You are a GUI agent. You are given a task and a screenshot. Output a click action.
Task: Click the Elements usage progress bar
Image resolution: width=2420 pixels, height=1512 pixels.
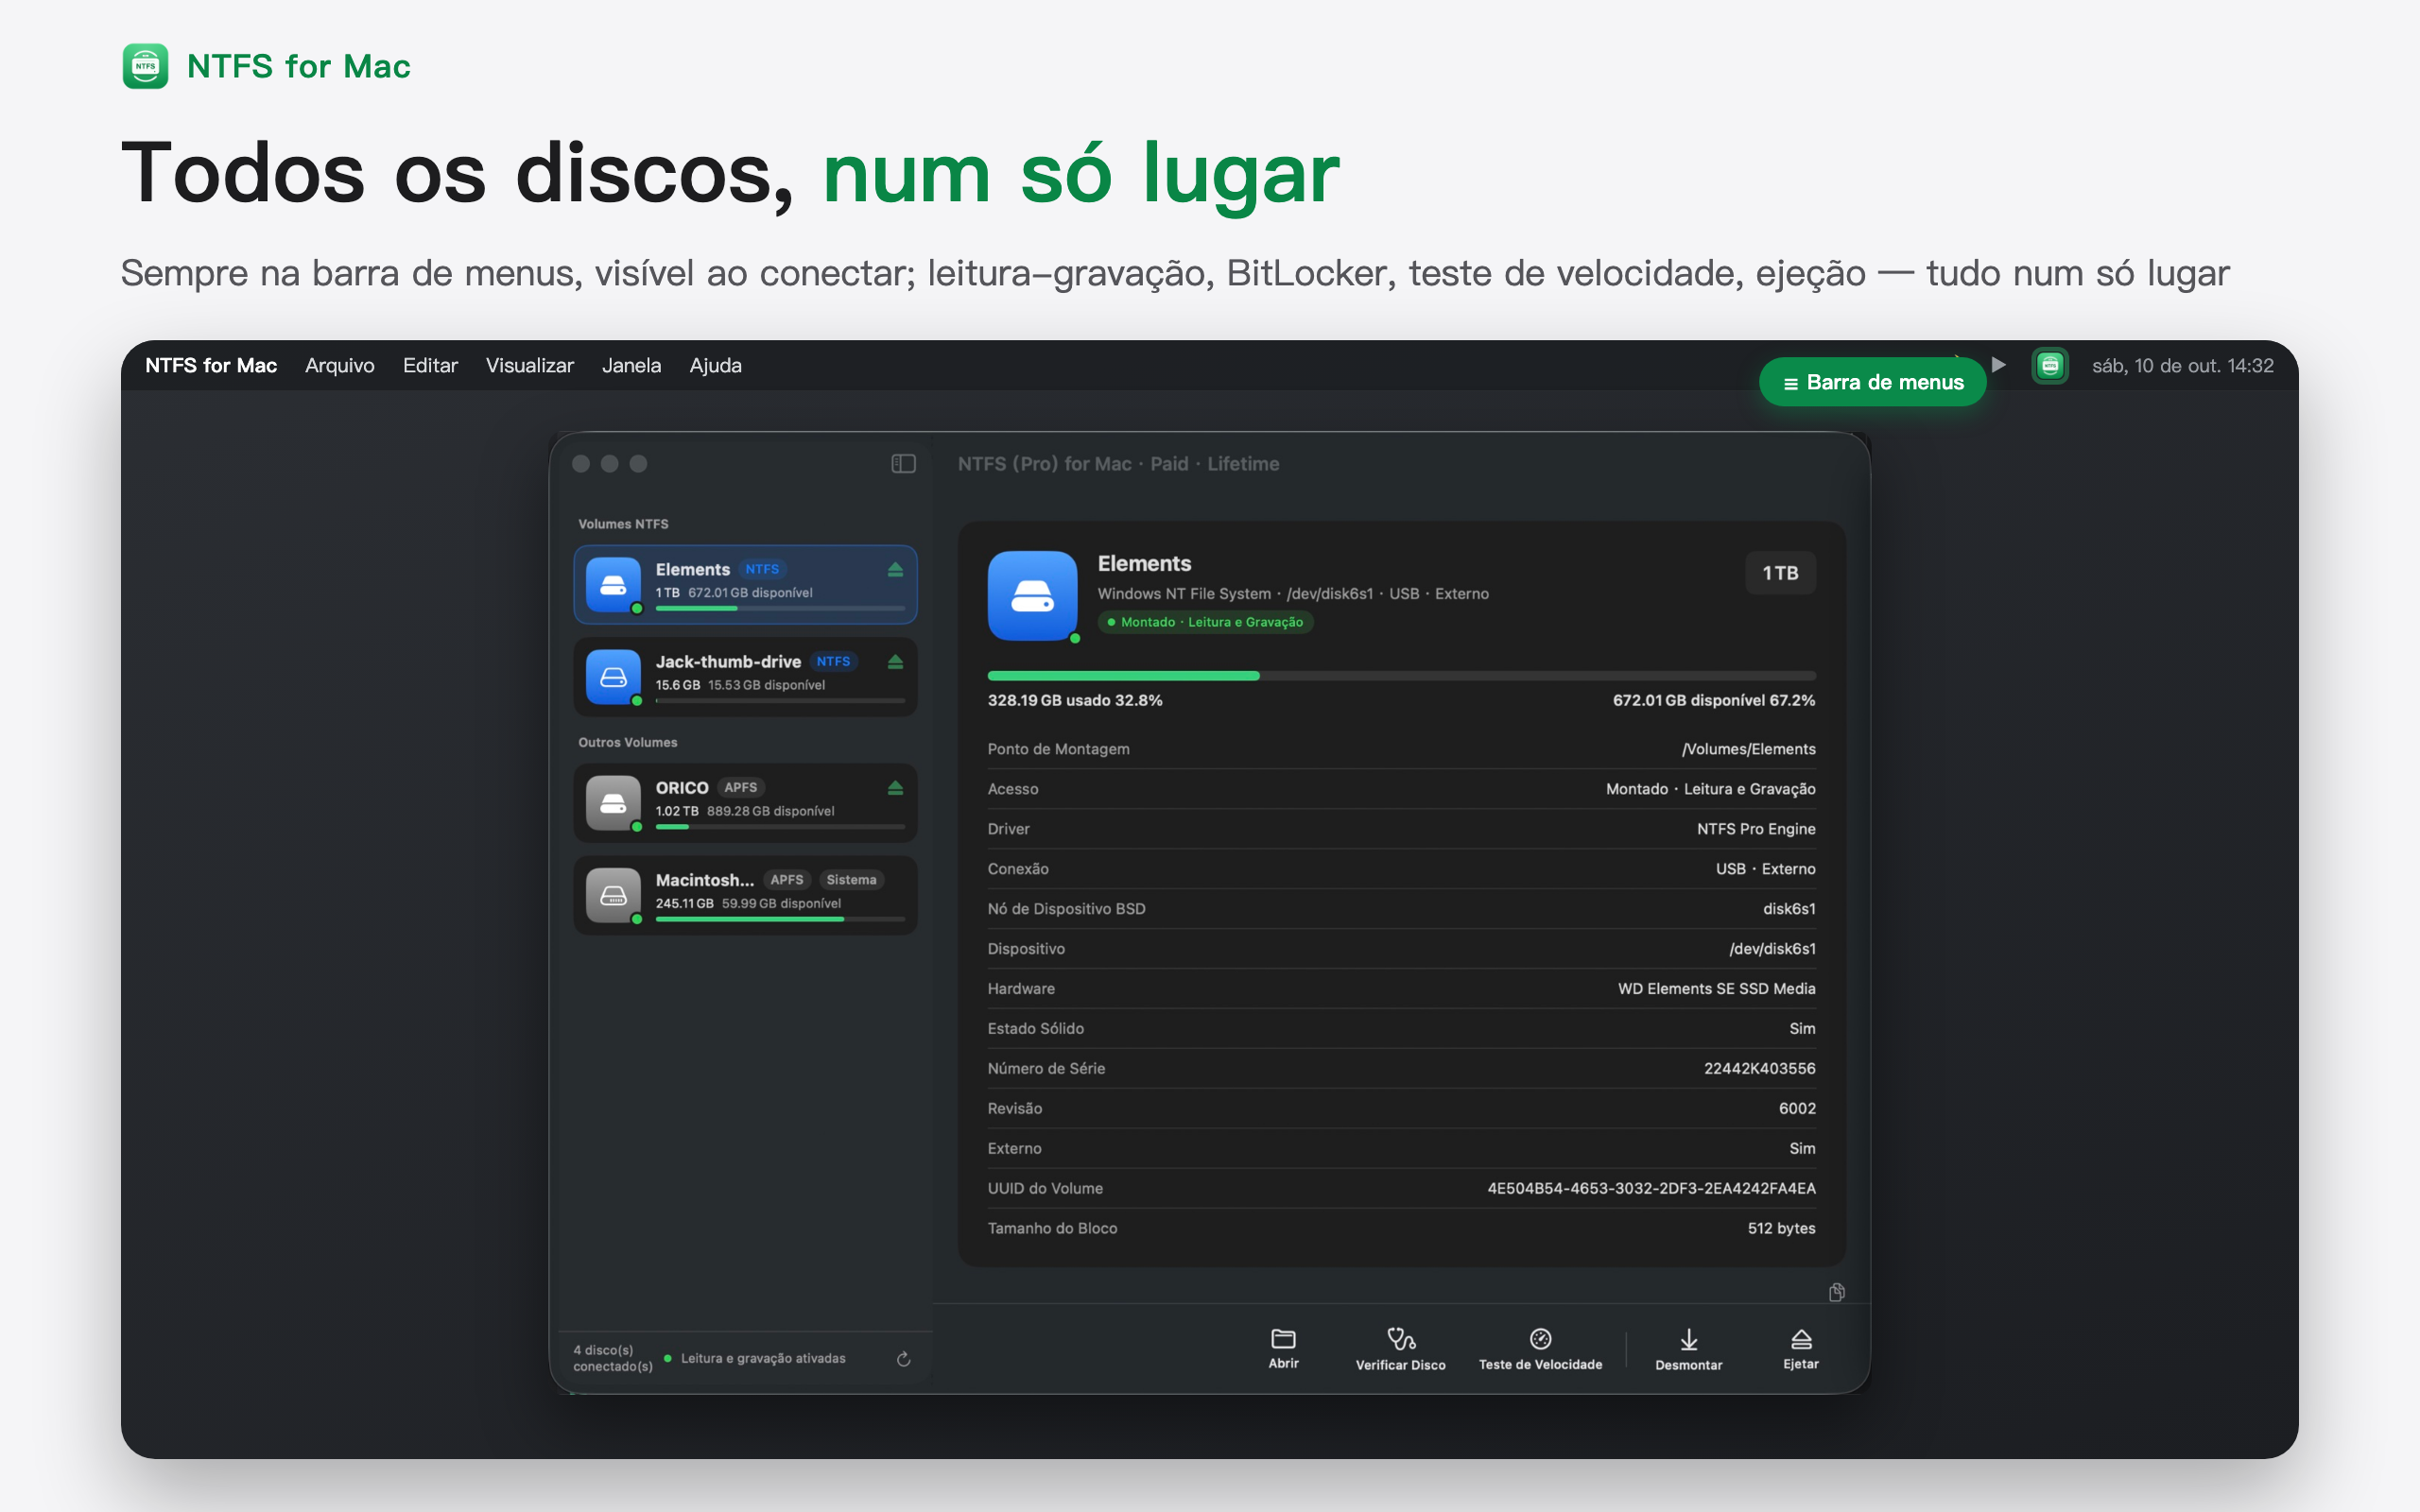click(1401, 676)
